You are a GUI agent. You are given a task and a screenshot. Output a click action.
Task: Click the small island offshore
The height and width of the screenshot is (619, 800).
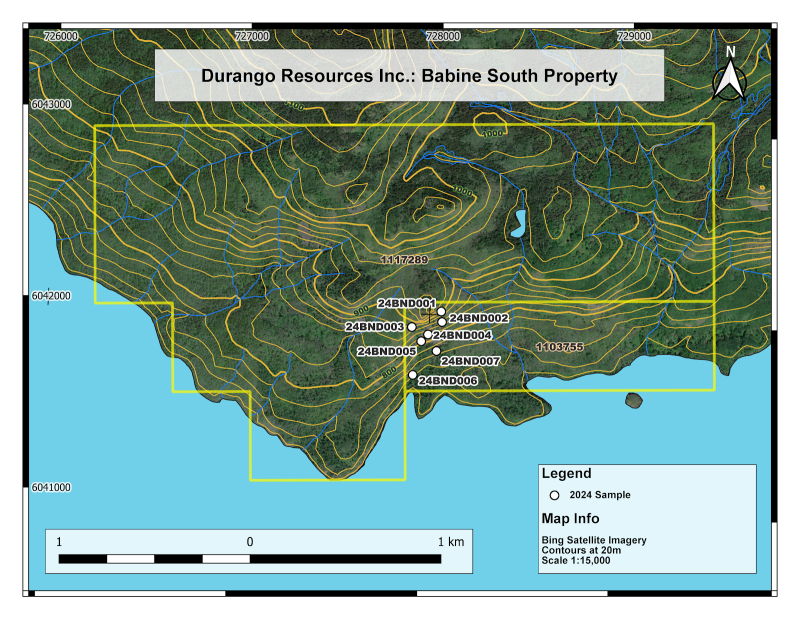point(634,400)
